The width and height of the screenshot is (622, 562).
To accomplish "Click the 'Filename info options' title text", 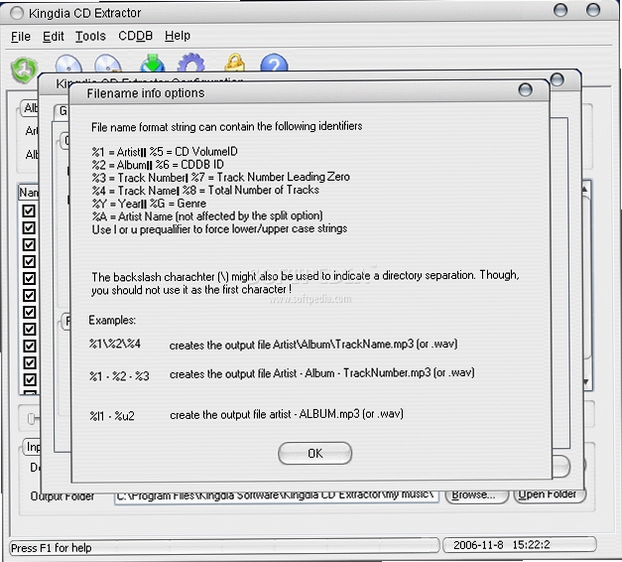I will tap(146, 93).
